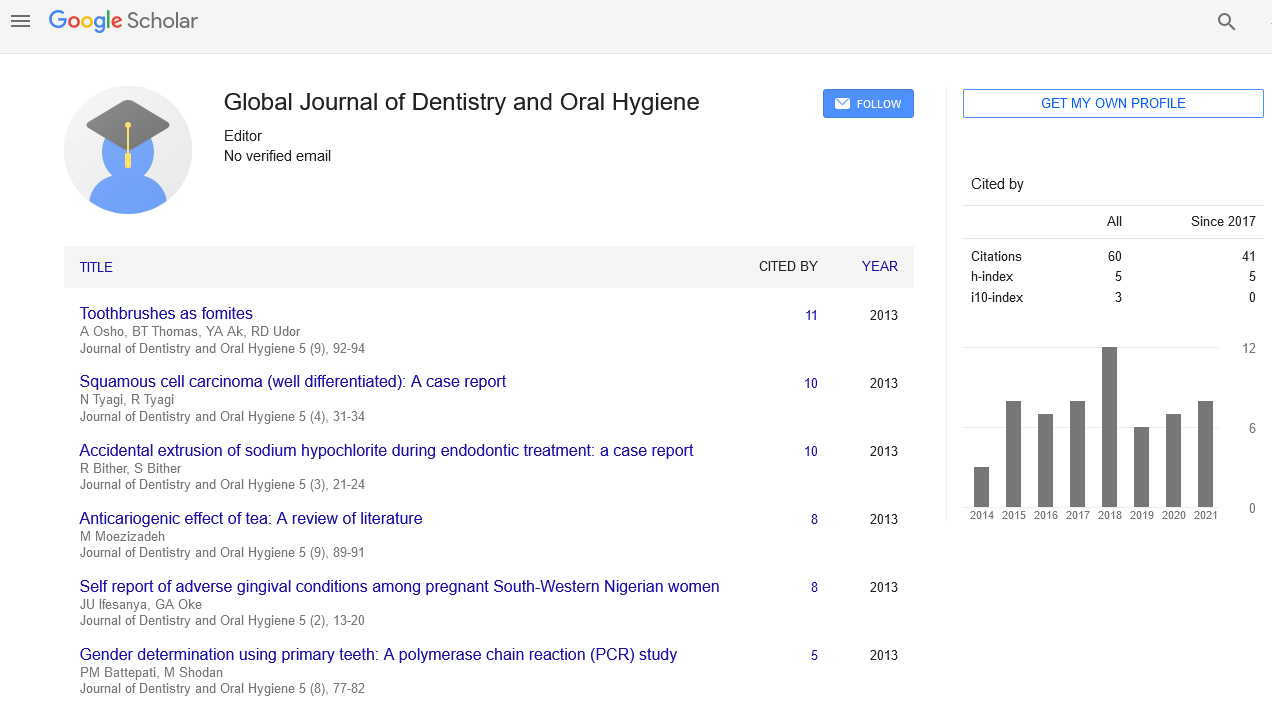
Task: Open Self report of adverse gingival conditions
Action: click(x=399, y=586)
